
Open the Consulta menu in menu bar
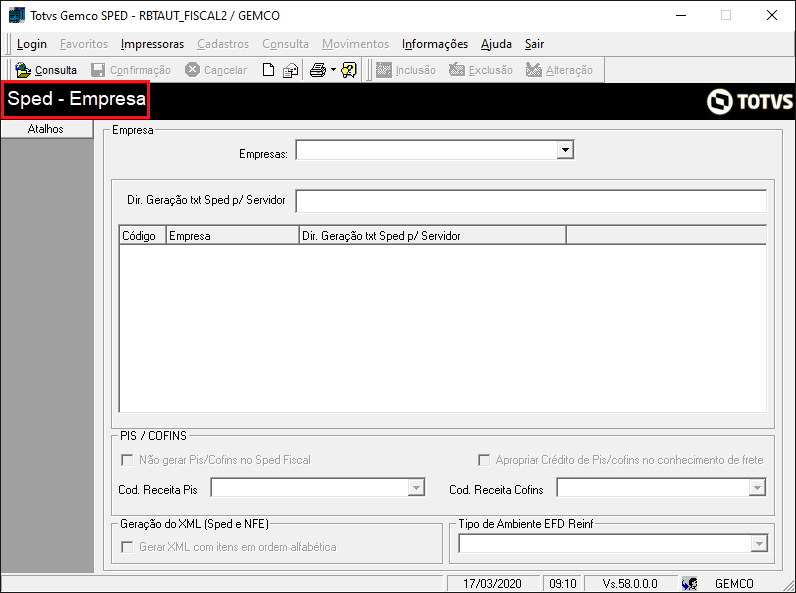pyautogui.click(x=285, y=44)
